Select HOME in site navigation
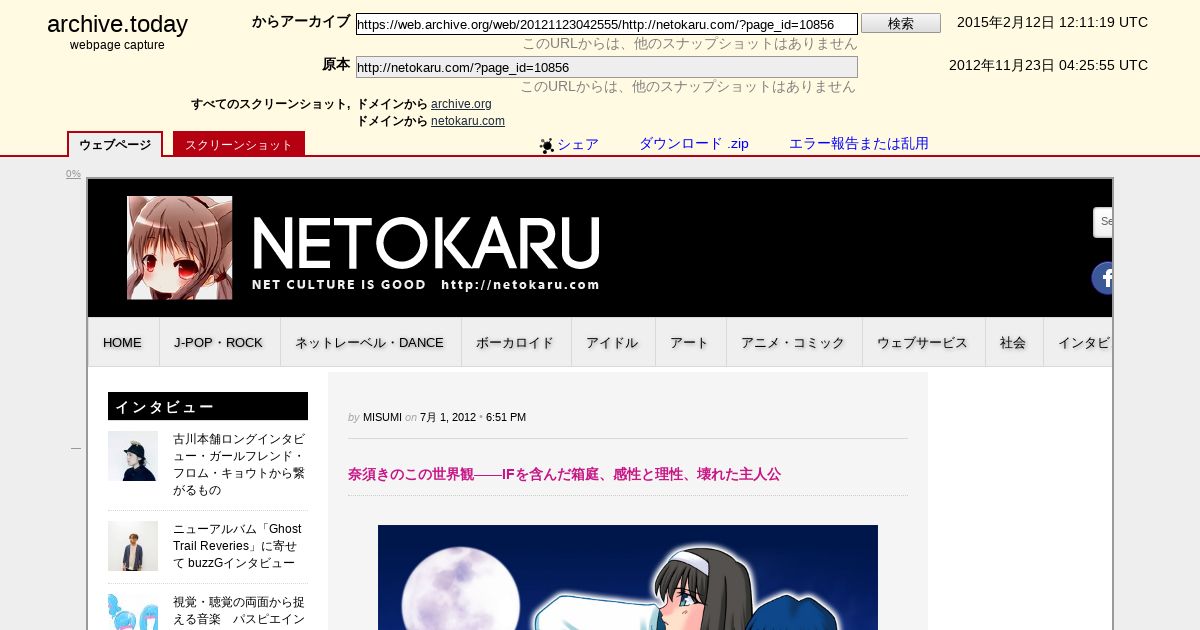 123,342
